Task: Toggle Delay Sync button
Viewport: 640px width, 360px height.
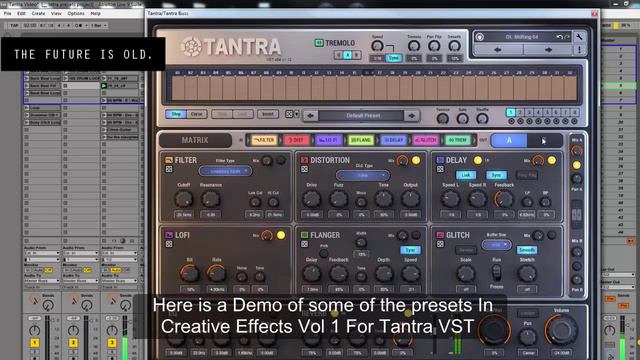Action: (496, 175)
